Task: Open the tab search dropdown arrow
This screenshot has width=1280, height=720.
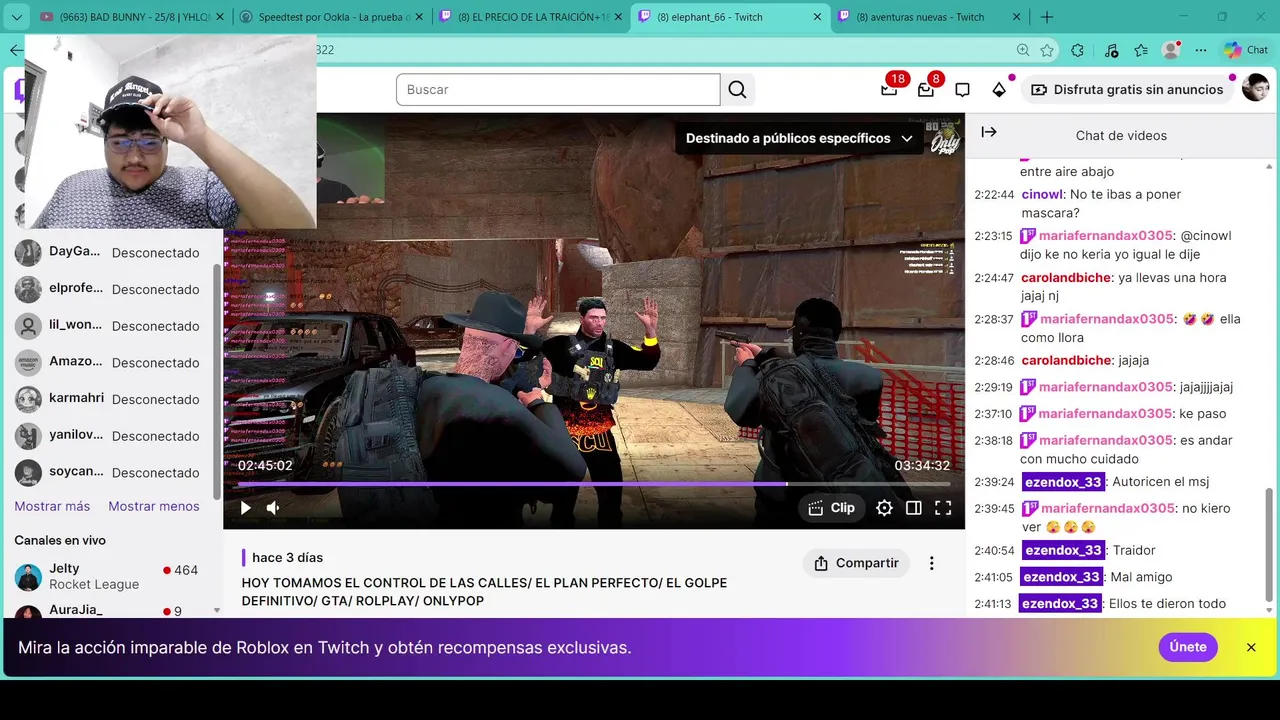Action: click(16, 17)
